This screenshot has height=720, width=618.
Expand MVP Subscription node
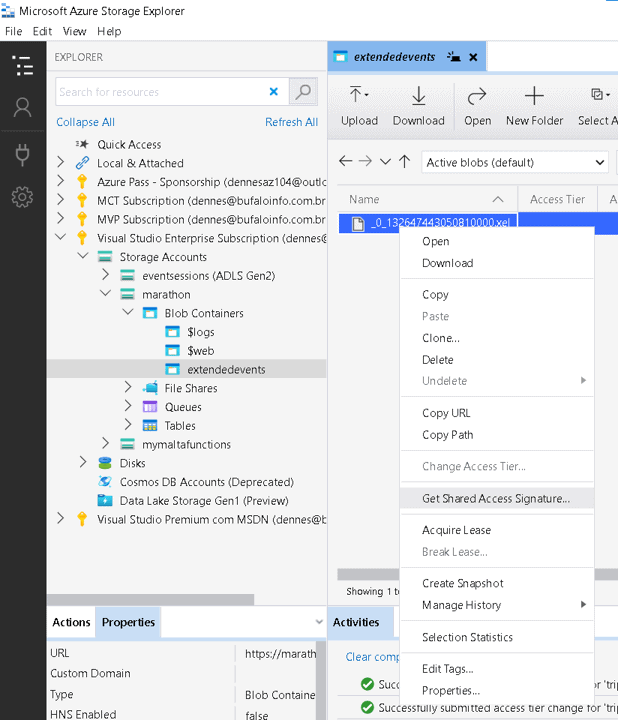pyautogui.click(x=60, y=219)
